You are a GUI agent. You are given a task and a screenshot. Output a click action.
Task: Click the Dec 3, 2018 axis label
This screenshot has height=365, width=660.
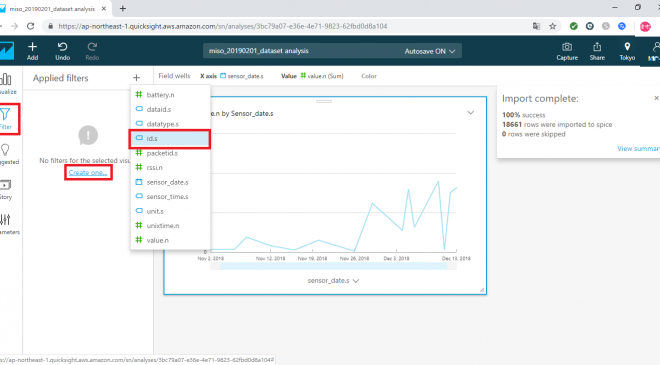[x=396, y=258]
